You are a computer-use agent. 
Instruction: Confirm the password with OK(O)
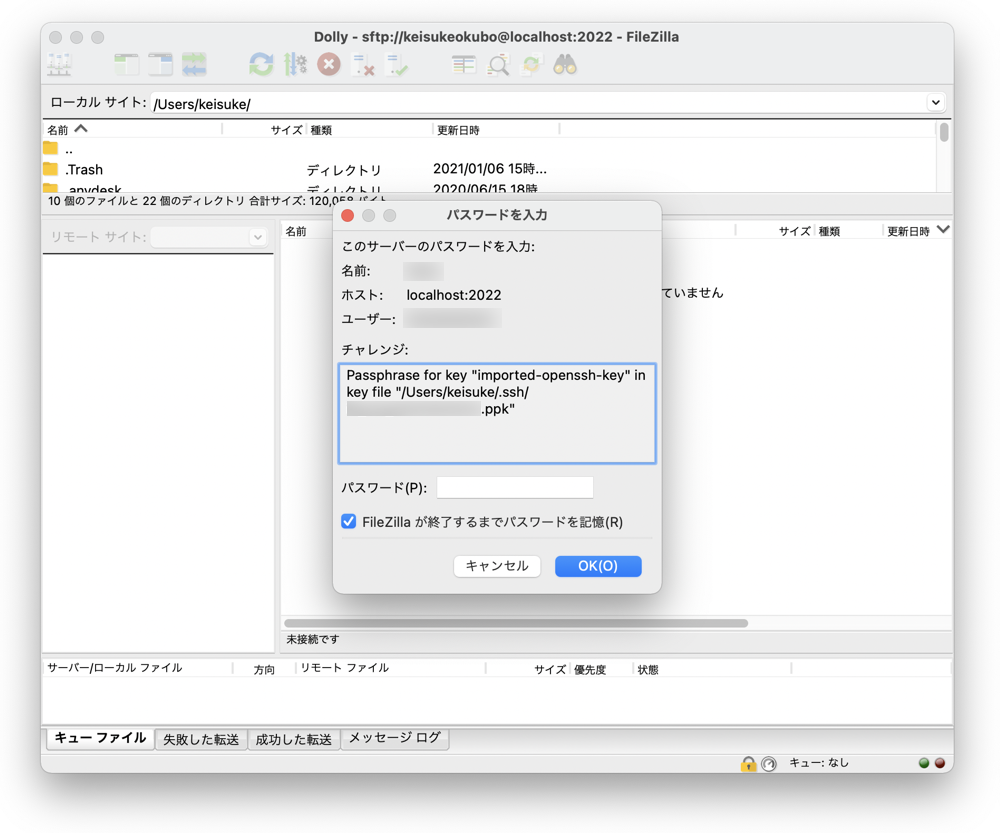coord(598,566)
